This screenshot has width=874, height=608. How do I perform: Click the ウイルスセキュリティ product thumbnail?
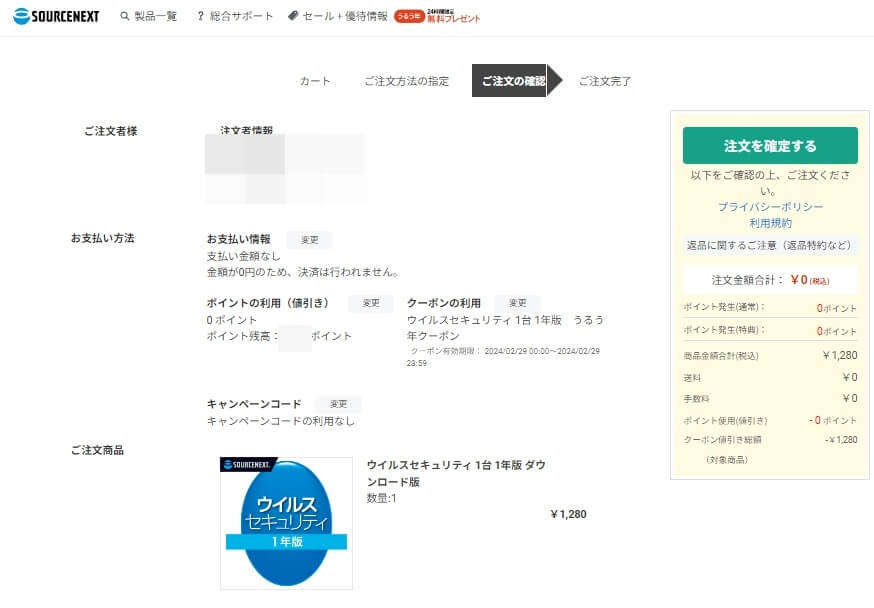(x=287, y=523)
